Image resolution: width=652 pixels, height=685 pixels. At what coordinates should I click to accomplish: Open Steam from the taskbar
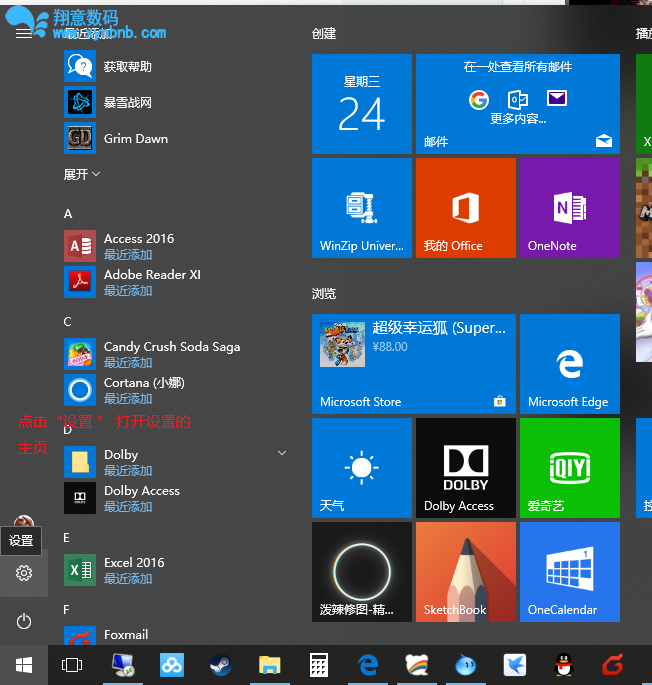coord(221,665)
